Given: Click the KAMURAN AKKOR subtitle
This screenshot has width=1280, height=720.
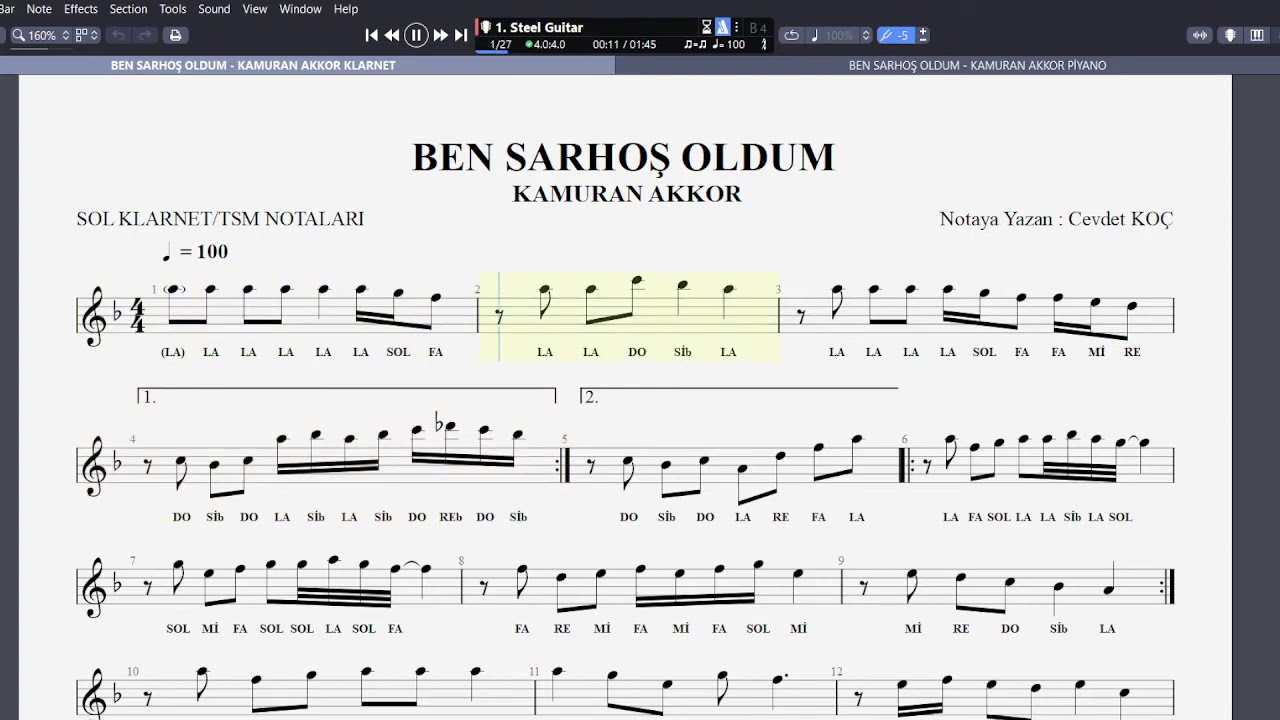Looking at the screenshot, I should 627,194.
